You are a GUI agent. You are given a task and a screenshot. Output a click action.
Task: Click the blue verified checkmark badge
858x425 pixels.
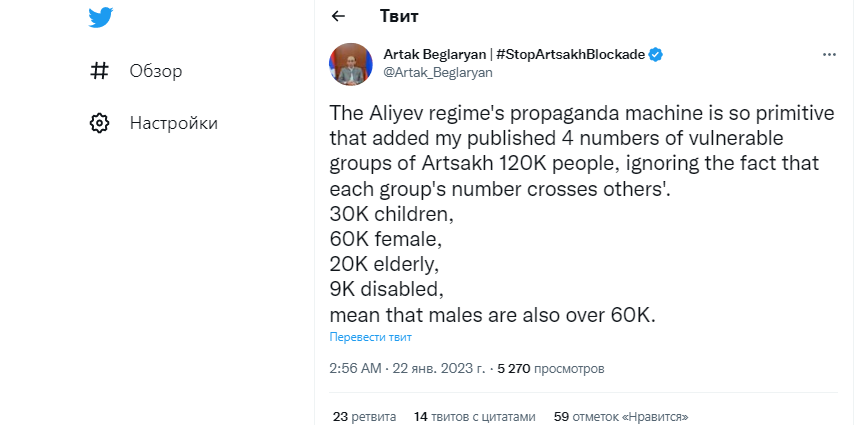tap(655, 54)
